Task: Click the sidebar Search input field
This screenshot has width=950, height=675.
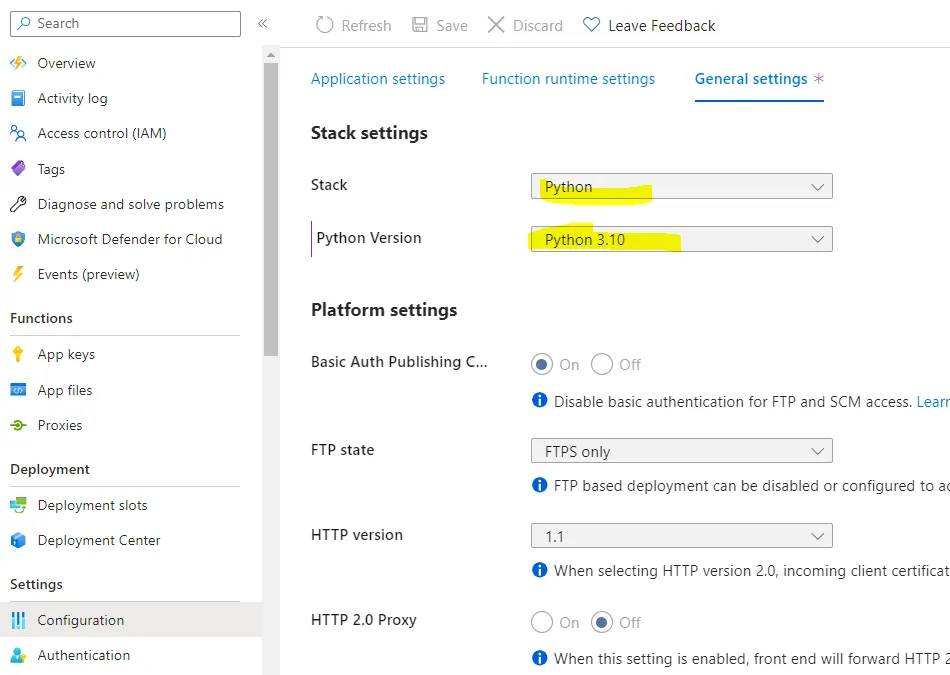Action: pos(126,23)
